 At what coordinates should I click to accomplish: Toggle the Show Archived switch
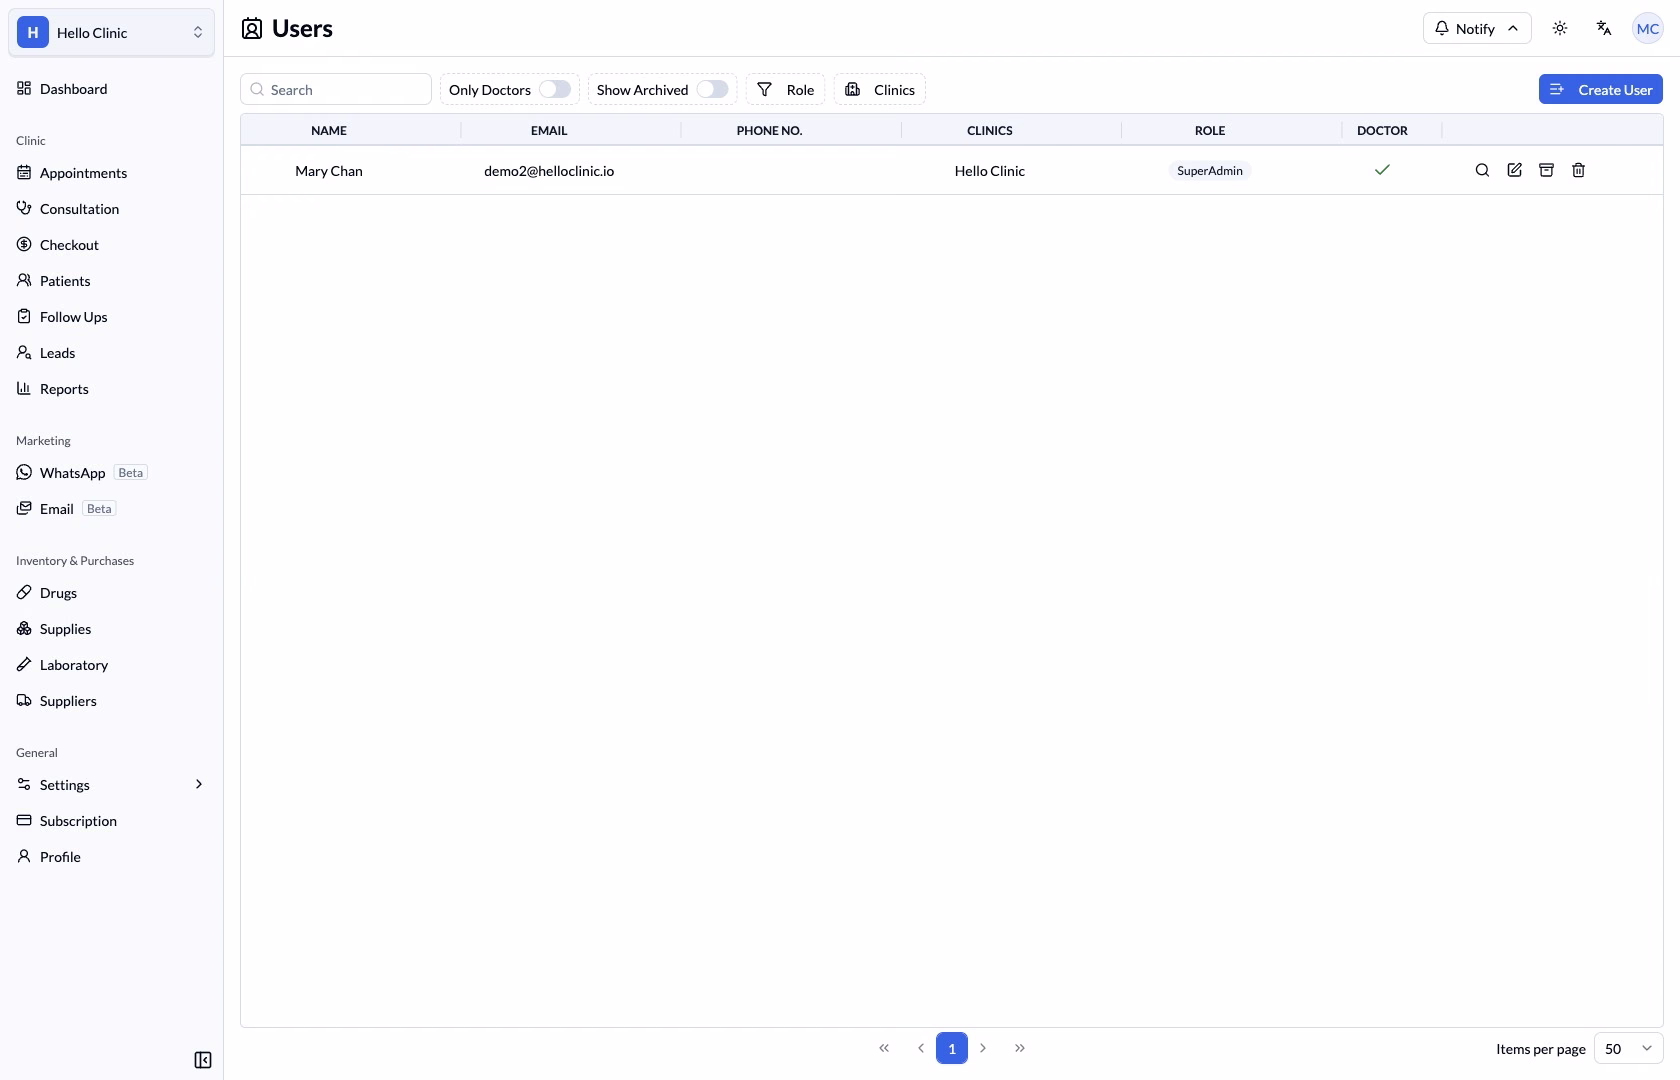[x=713, y=89]
